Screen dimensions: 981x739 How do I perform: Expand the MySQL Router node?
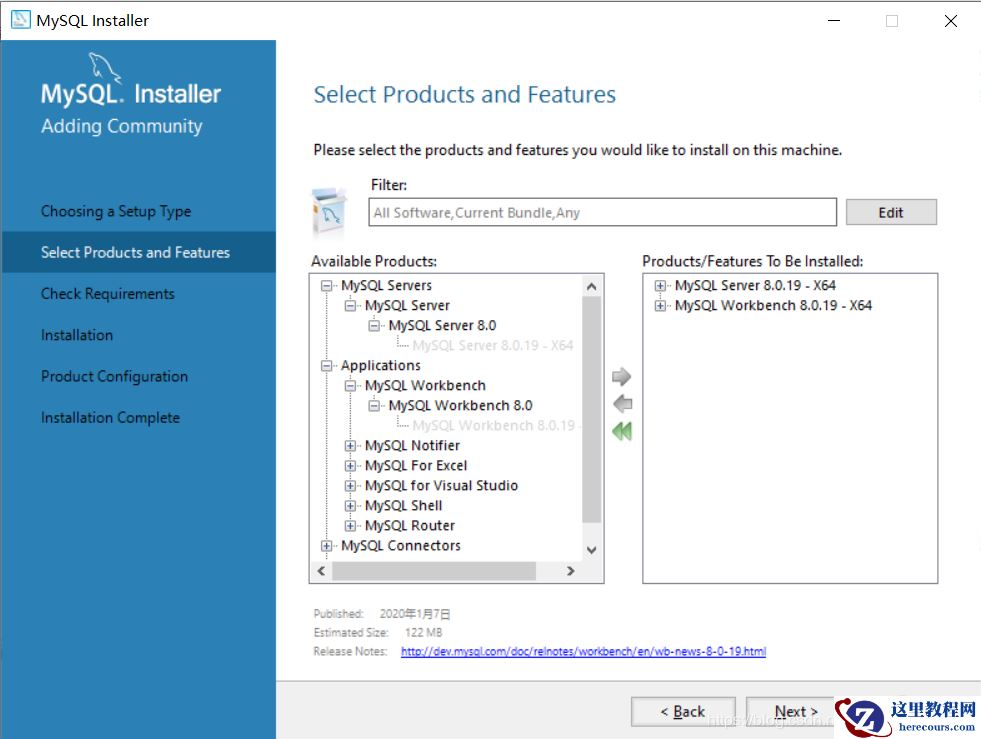[x=350, y=526]
